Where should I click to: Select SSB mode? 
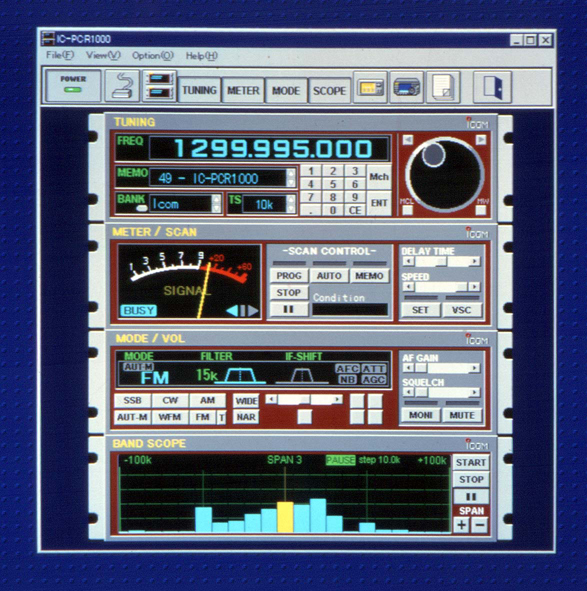point(132,400)
